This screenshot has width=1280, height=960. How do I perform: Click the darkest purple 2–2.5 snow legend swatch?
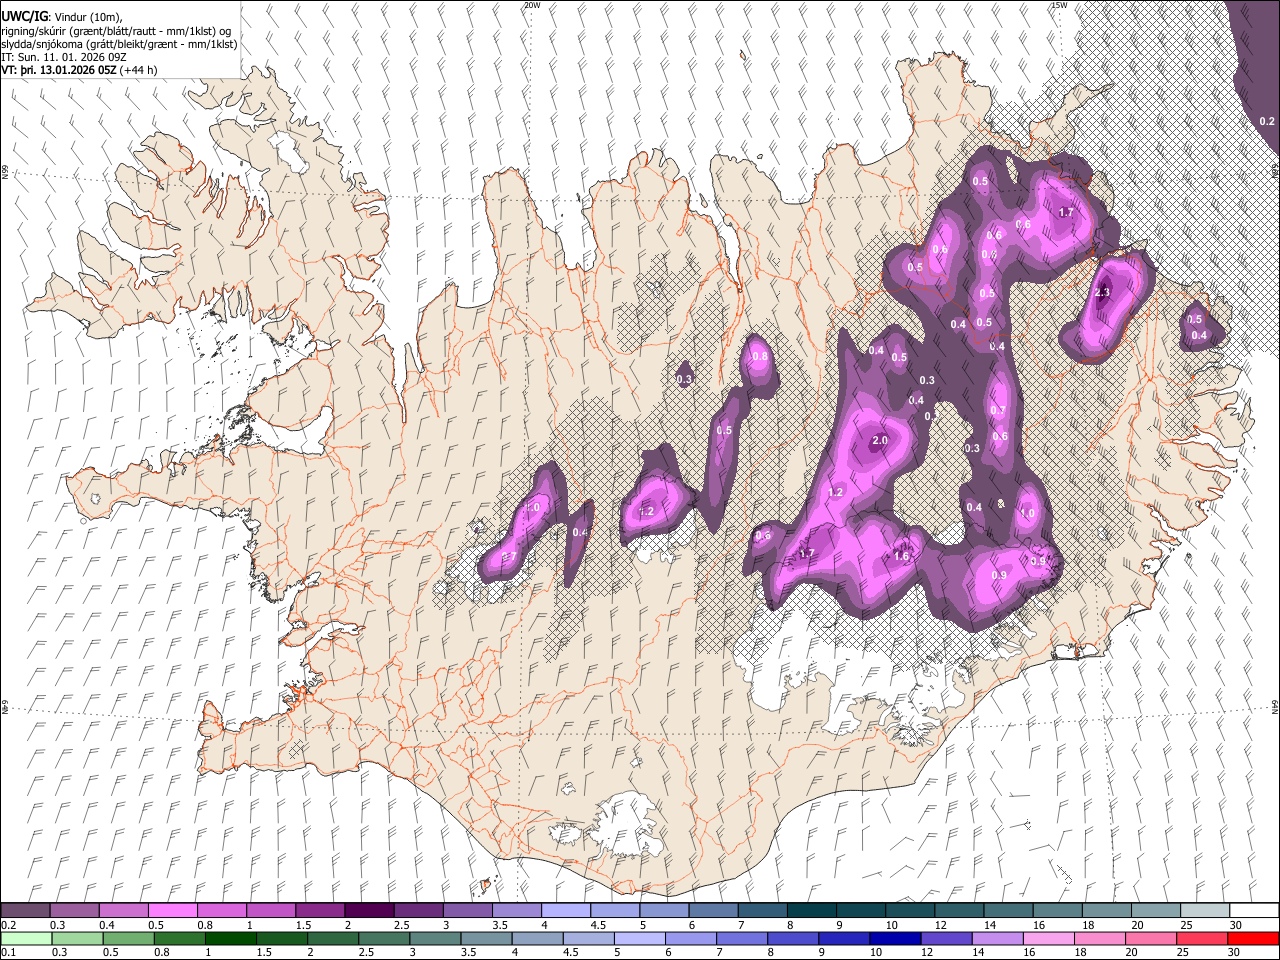pos(368,911)
